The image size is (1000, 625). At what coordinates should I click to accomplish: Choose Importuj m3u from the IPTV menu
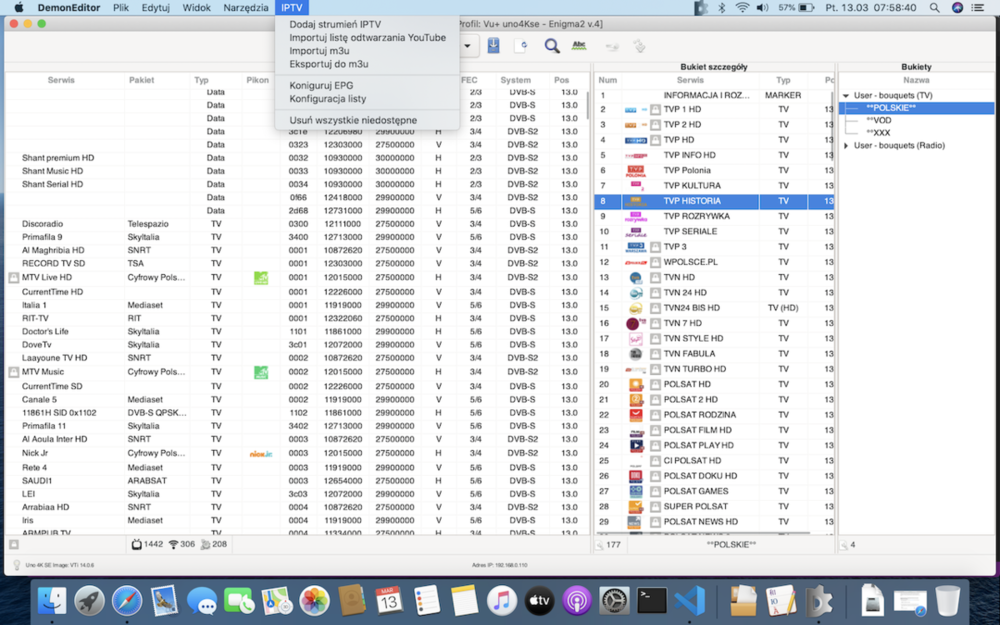[319, 51]
